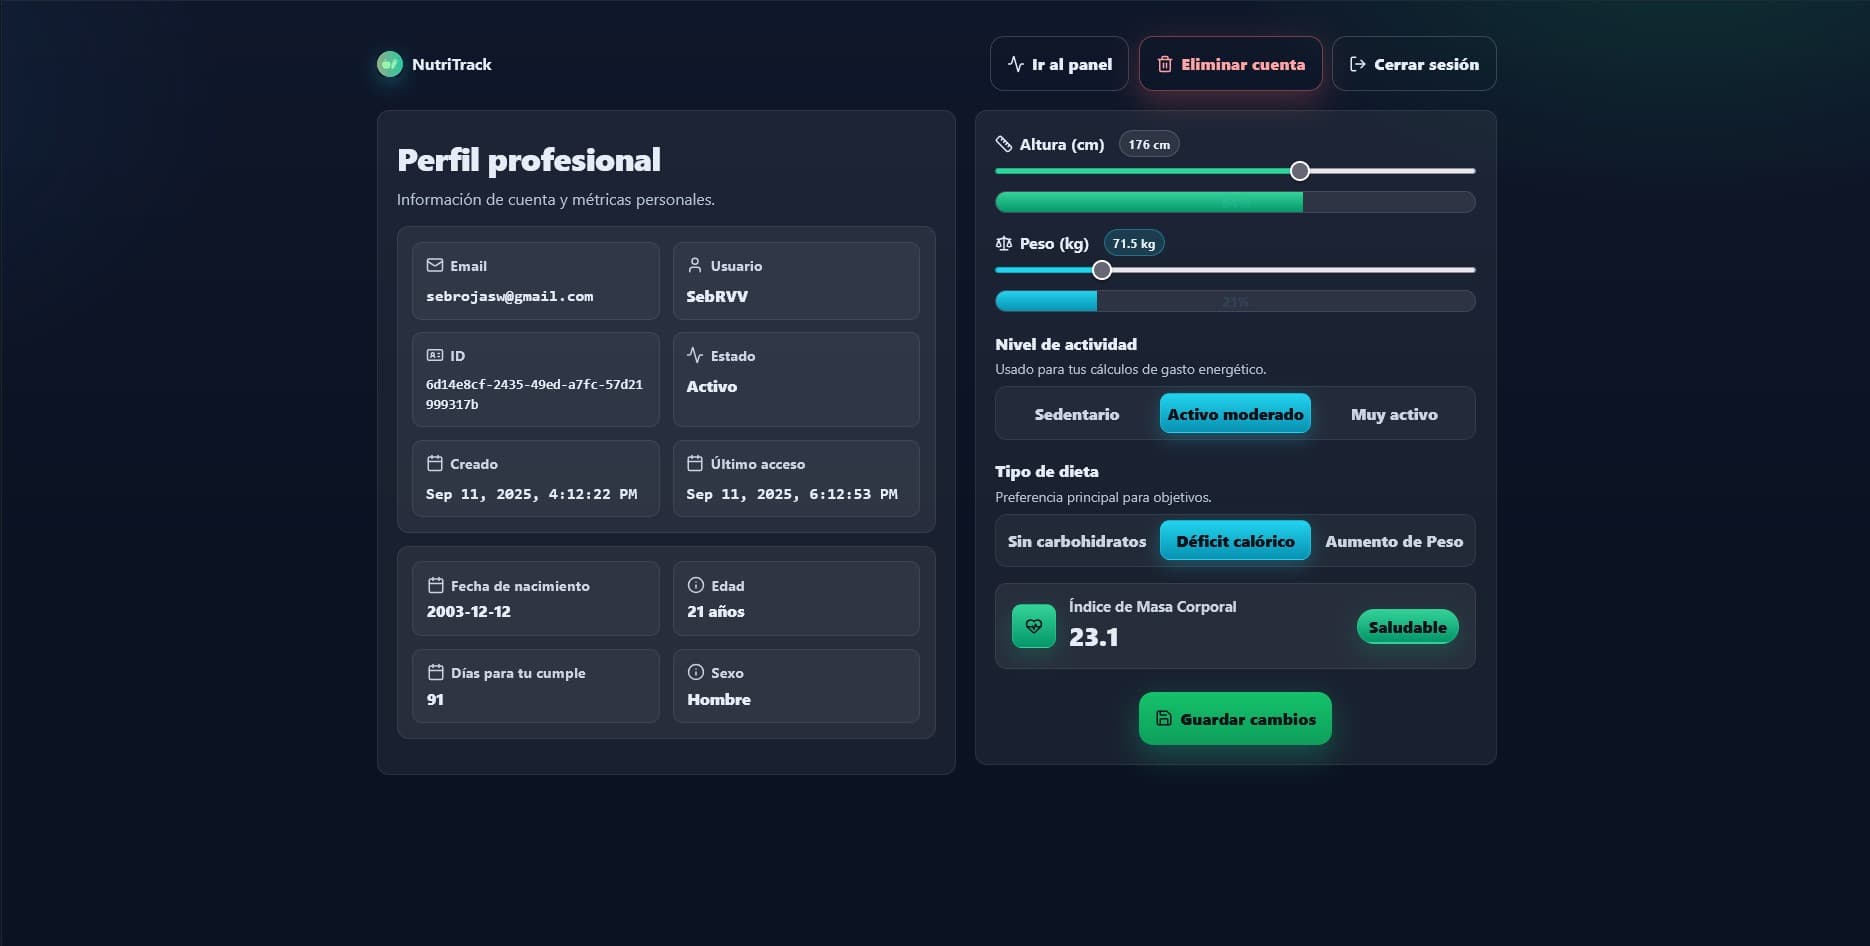This screenshot has width=1870, height=946.
Task: Click the heart icon on the BMI card
Action: tap(1033, 626)
